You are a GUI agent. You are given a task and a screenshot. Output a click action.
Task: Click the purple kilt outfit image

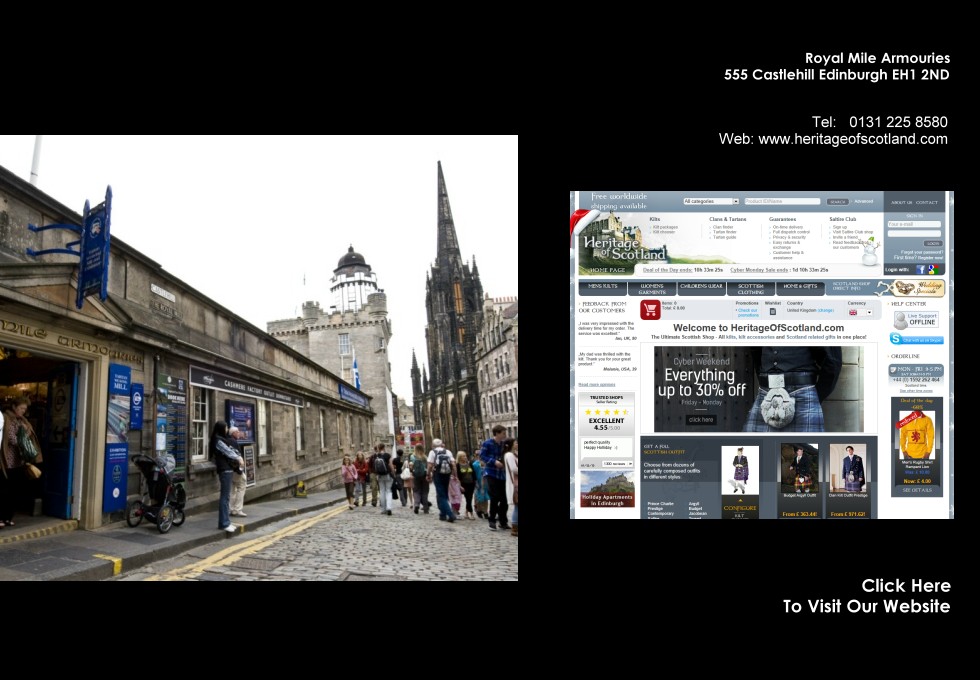(740, 470)
